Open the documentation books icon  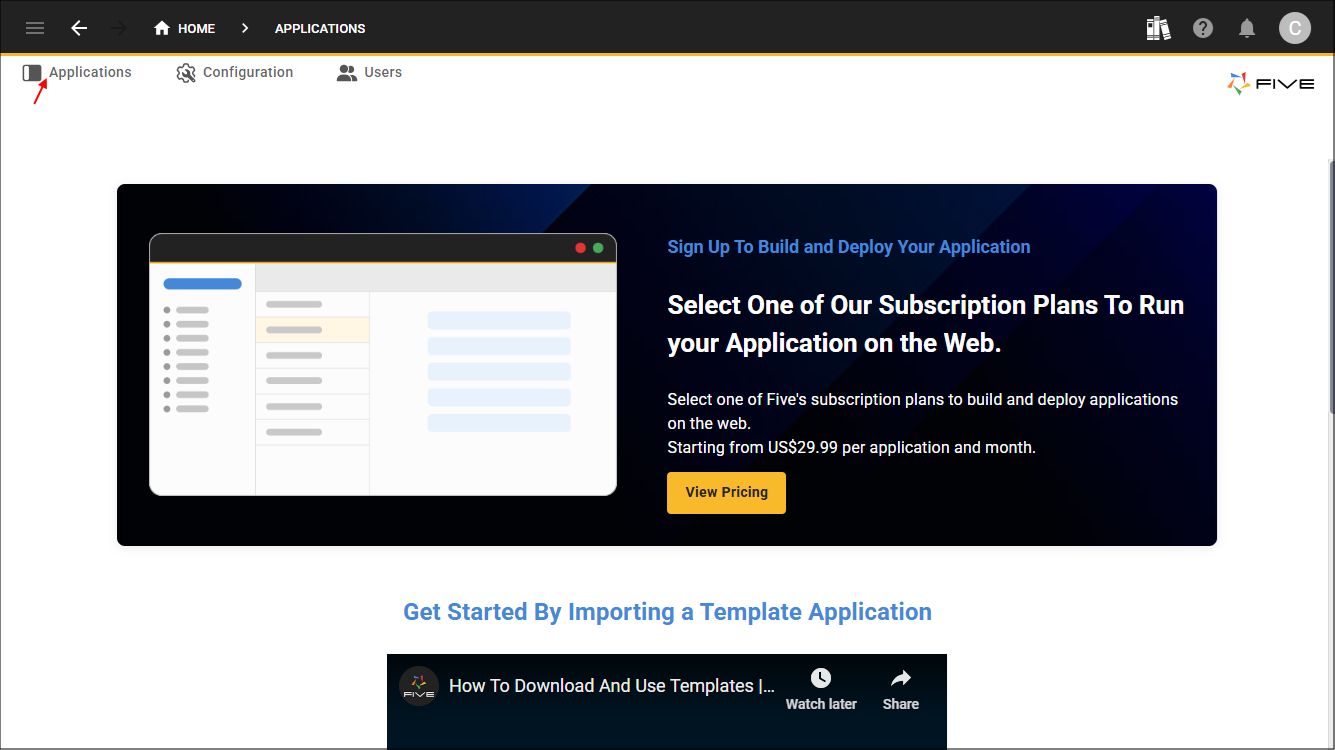[1158, 28]
